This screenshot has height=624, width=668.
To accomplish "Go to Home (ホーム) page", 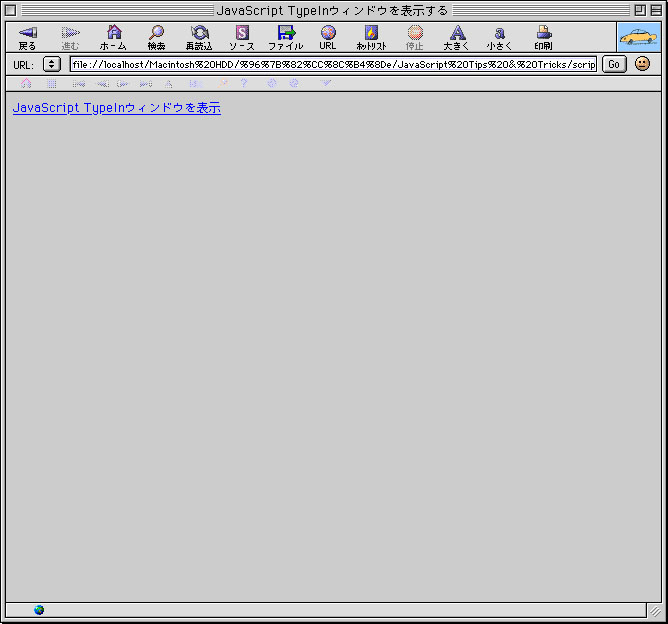I will tap(113, 37).
